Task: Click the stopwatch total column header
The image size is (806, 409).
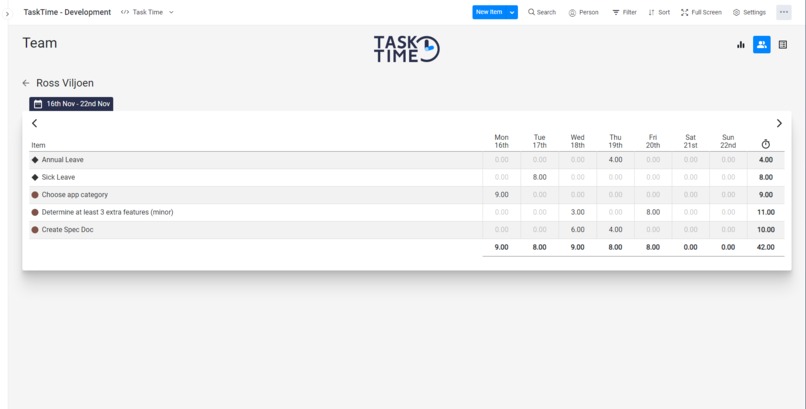Action: (x=766, y=144)
